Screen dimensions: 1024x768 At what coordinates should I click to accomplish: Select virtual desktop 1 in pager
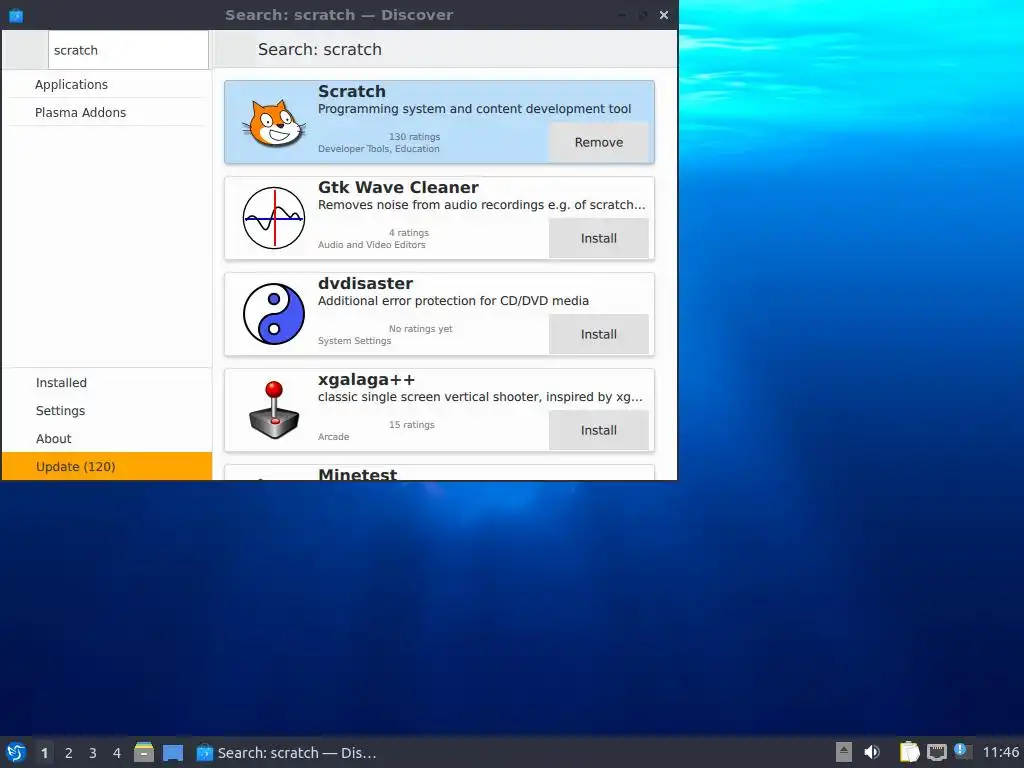click(x=44, y=753)
